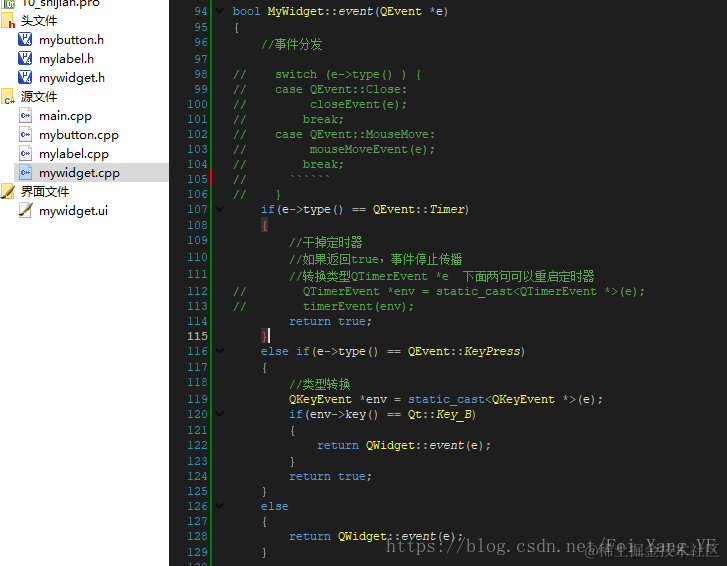Click the mybutton.h header file icon
Screen dimensions: 727x566
coord(25,39)
